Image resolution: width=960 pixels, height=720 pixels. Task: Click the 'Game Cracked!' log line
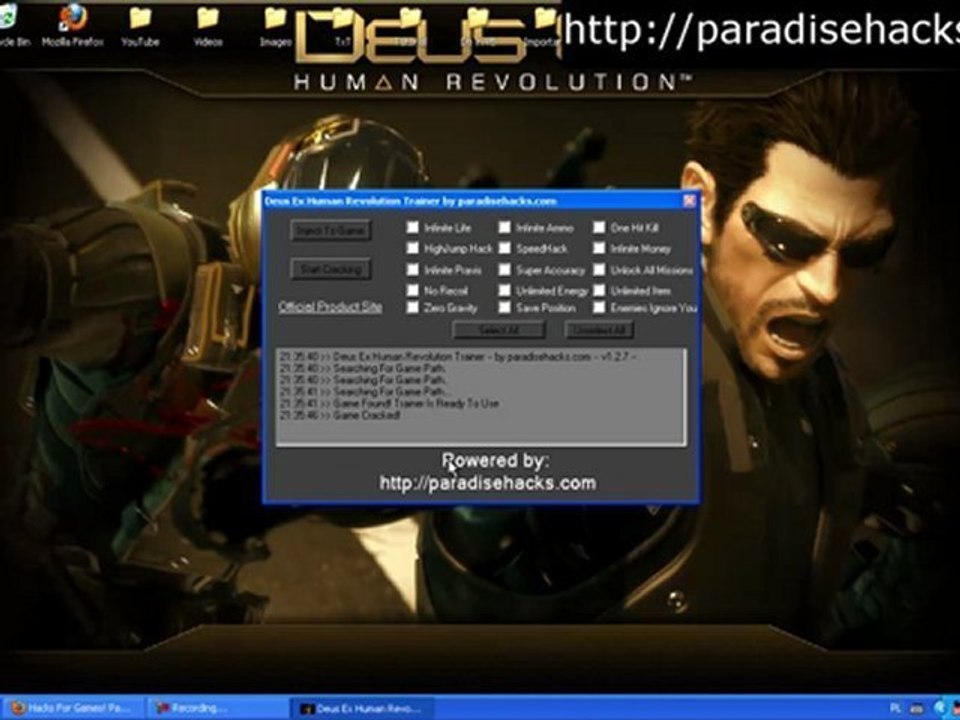[340, 415]
